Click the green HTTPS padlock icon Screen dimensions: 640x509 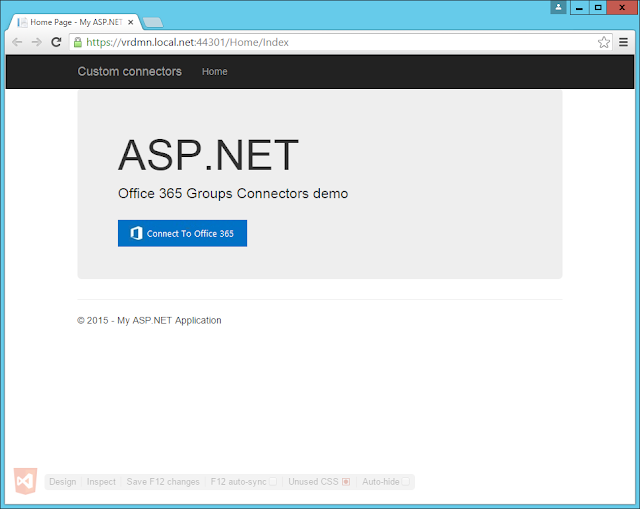coord(78,42)
